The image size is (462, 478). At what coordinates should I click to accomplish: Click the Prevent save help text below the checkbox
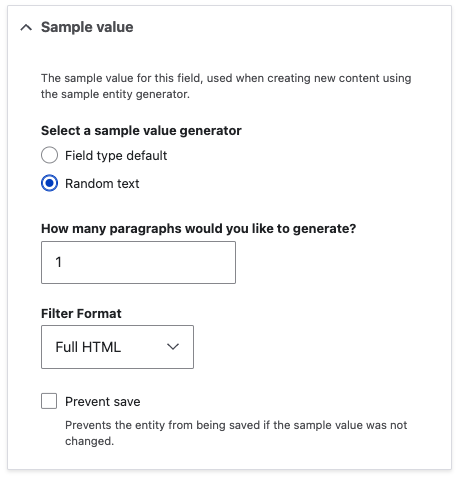tap(236, 433)
